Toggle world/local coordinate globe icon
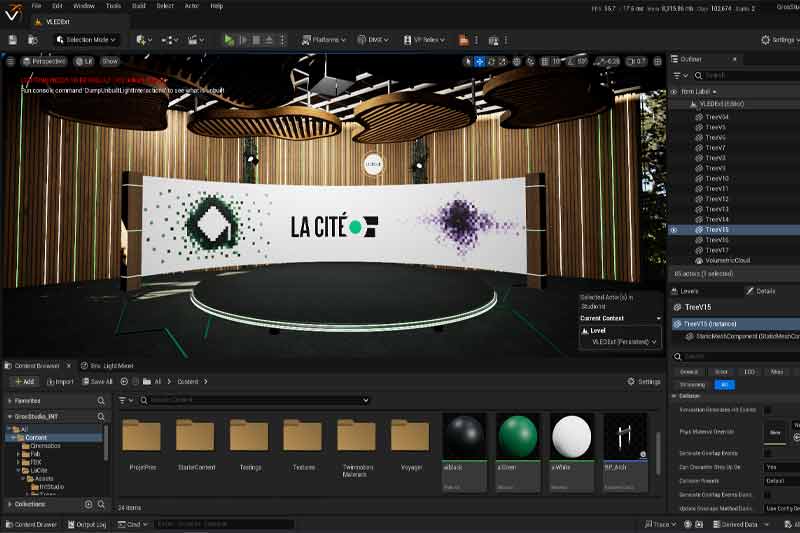The image size is (800, 533). pyautogui.click(x=517, y=61)
